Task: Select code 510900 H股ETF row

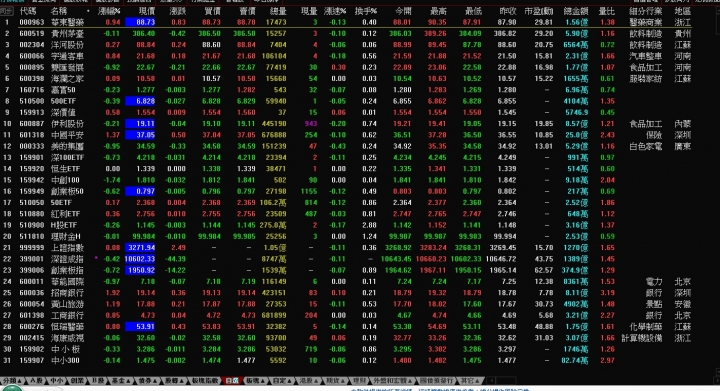Action: tap(32, 225)
